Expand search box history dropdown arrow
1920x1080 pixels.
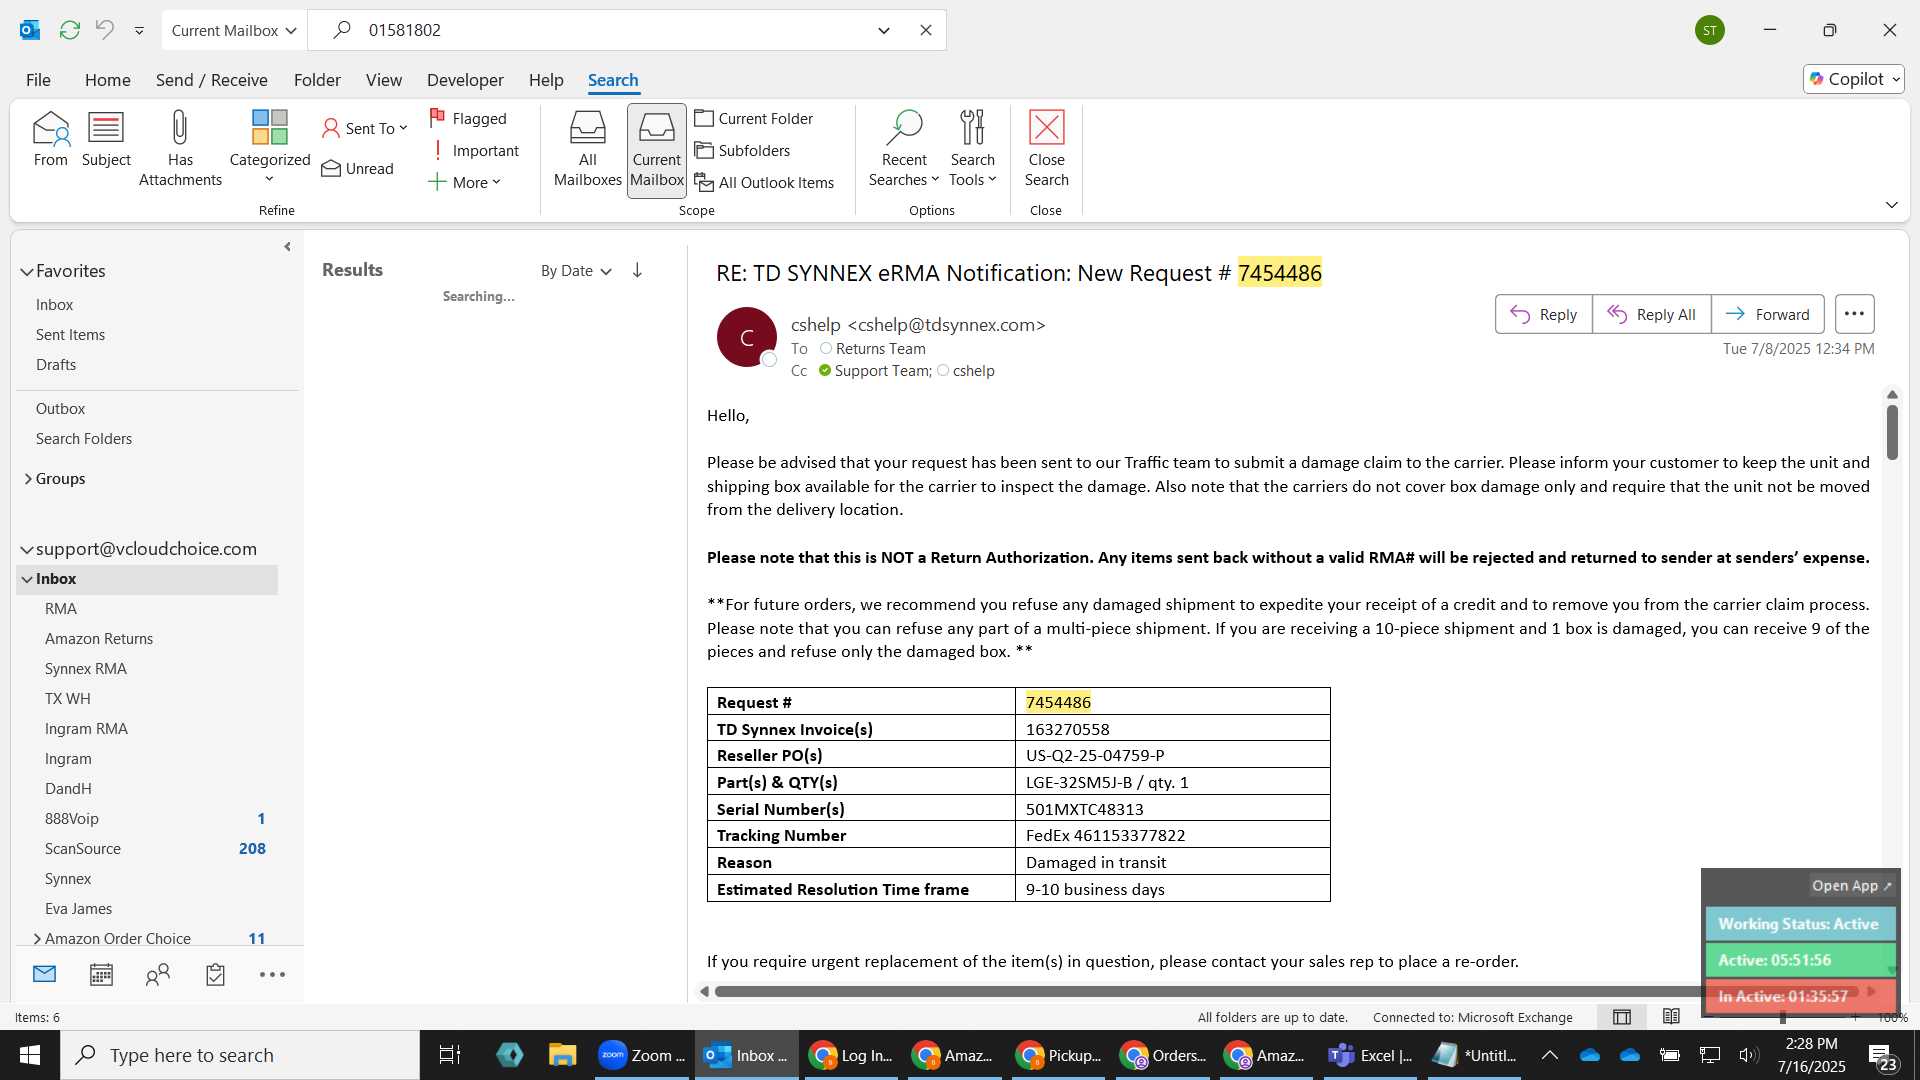click(x=884, y=30)
